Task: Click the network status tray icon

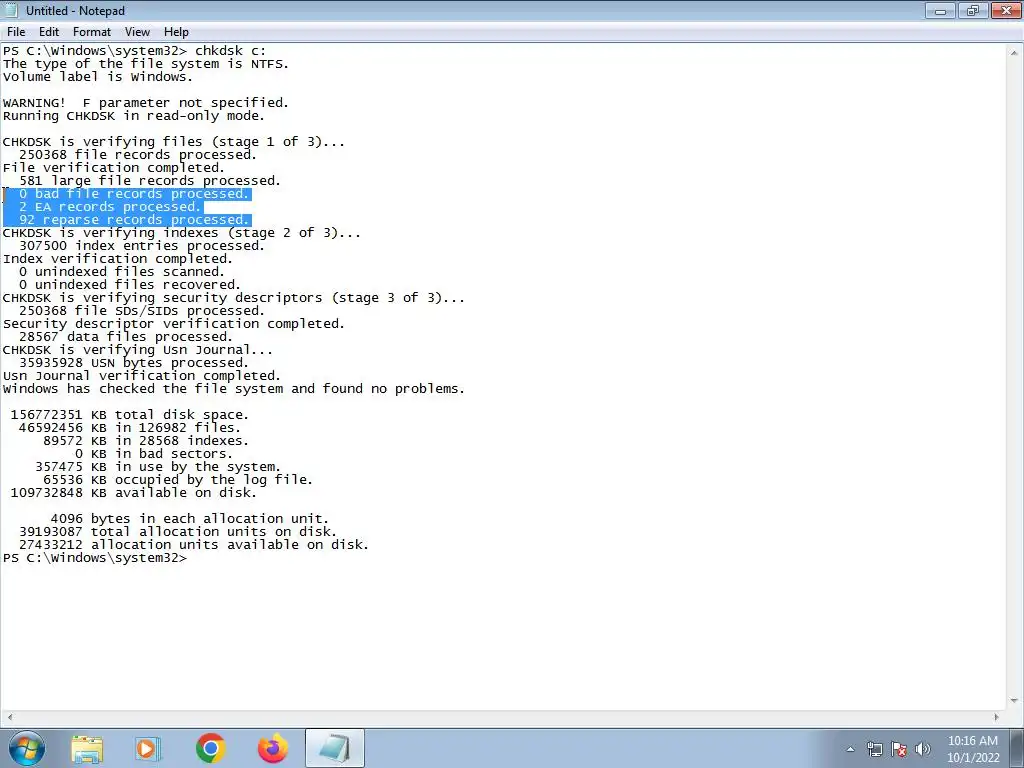Action: coord(874,749)
